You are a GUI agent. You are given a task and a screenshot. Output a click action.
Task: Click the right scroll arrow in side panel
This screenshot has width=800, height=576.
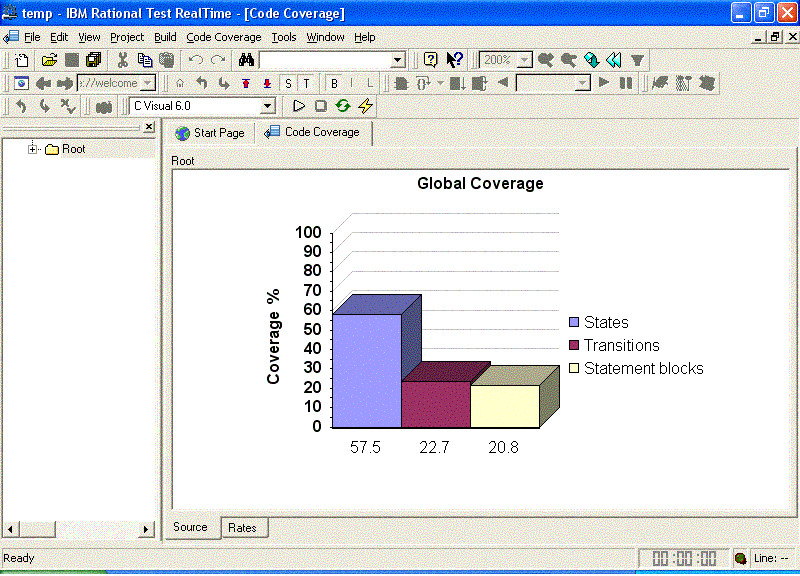[146, 529]
